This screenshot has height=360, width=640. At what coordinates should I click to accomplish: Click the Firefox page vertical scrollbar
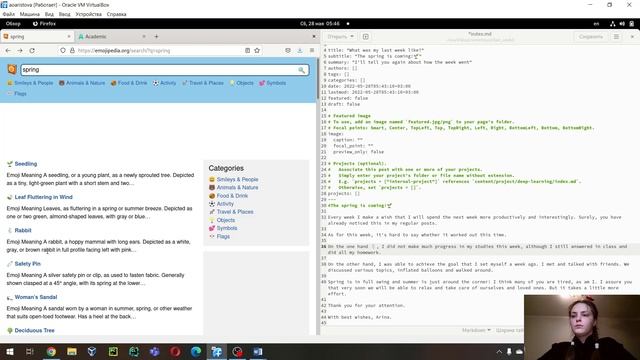(318, 78)
